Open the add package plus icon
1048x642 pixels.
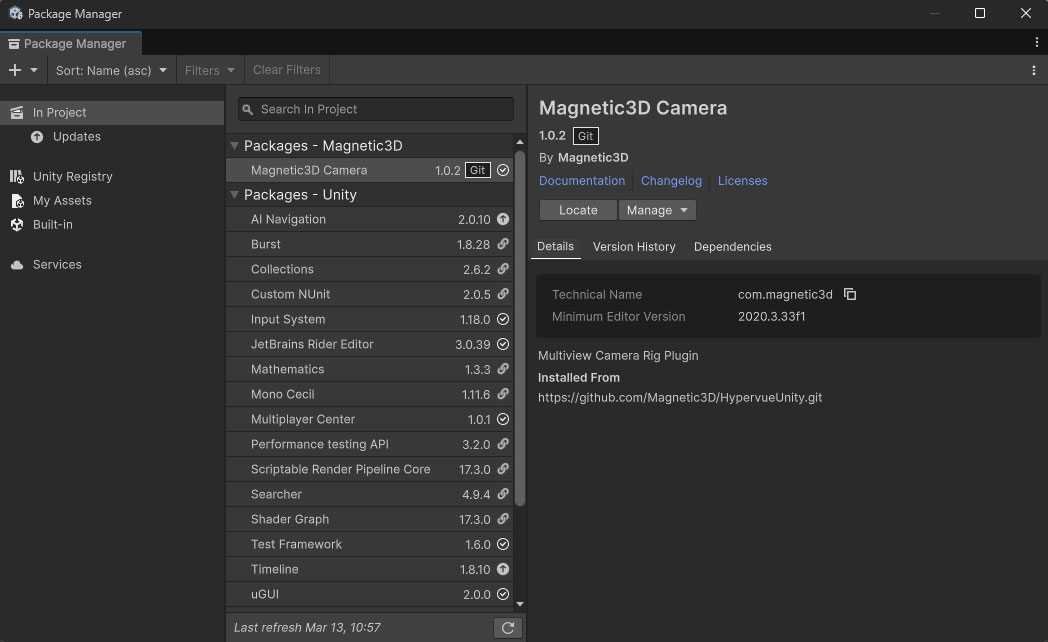pos(14,70)
